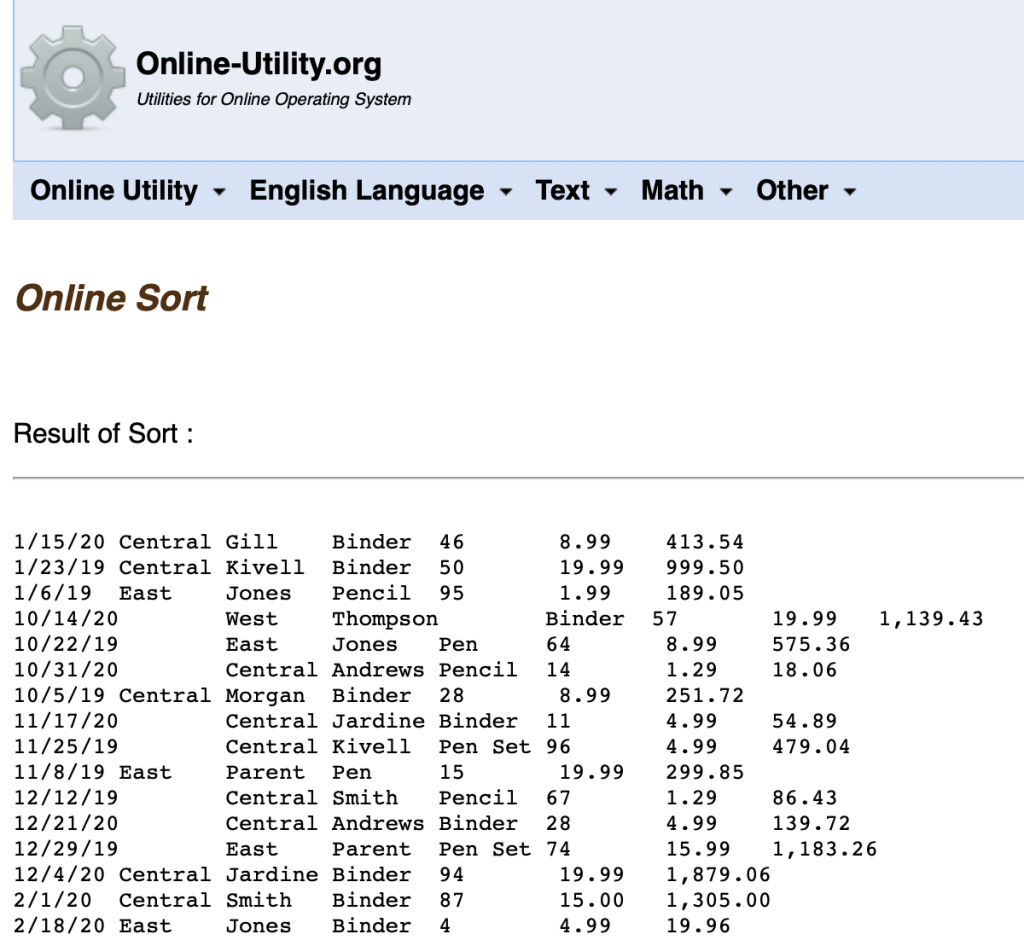Open the Text menu

pos(563,190)
